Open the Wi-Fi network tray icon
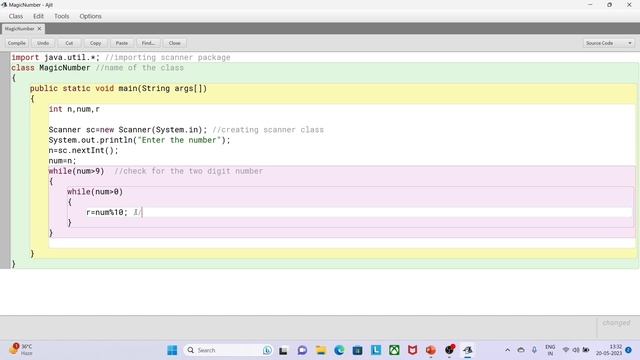The image size is (640, 360). coord(566,350)
